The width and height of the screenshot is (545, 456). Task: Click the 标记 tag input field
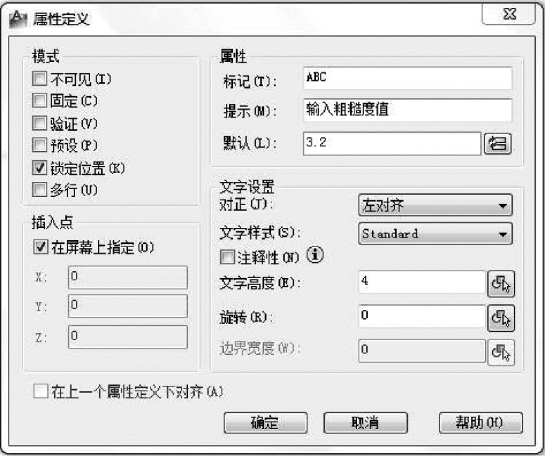408,78
